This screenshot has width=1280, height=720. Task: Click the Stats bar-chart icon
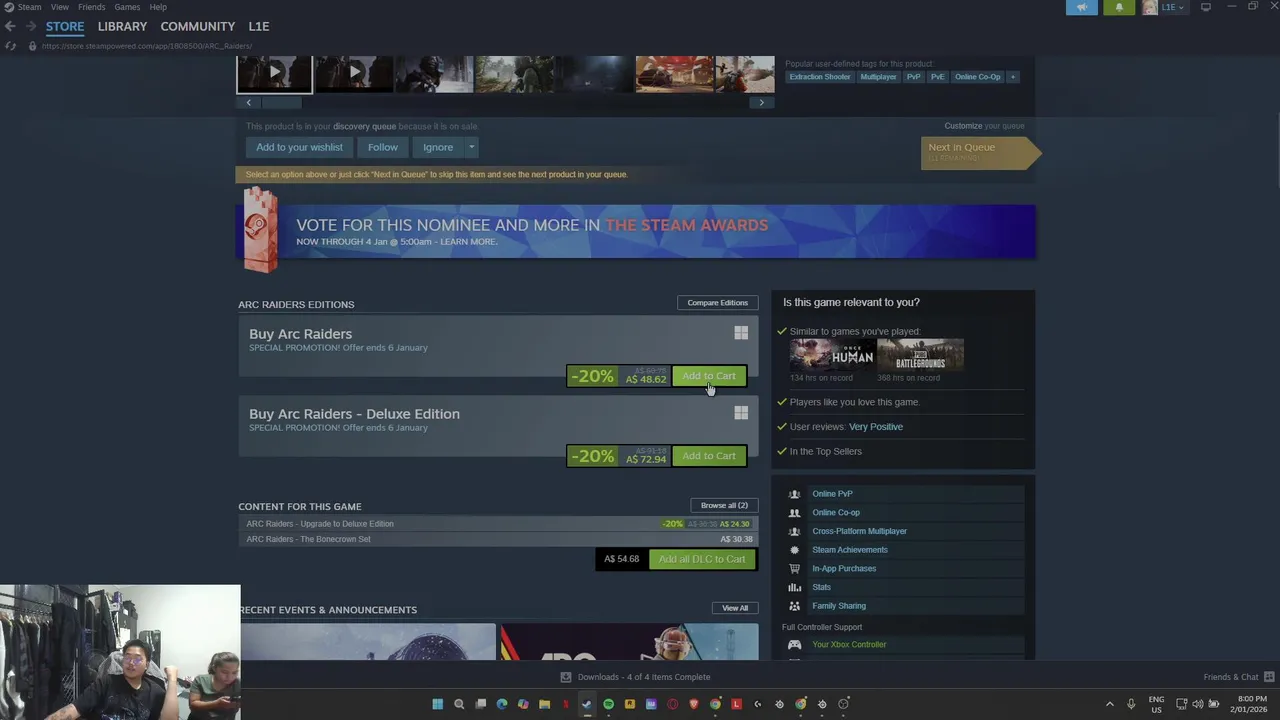coord(794,587)
